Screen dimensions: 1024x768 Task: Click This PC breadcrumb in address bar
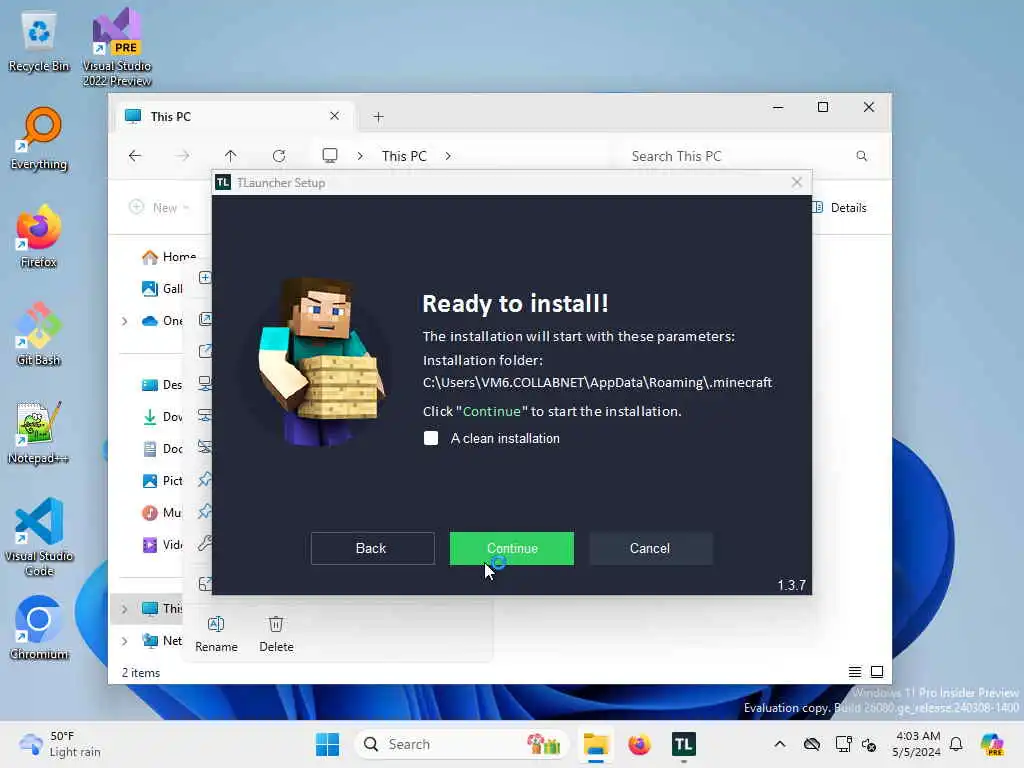coord(404,156)
